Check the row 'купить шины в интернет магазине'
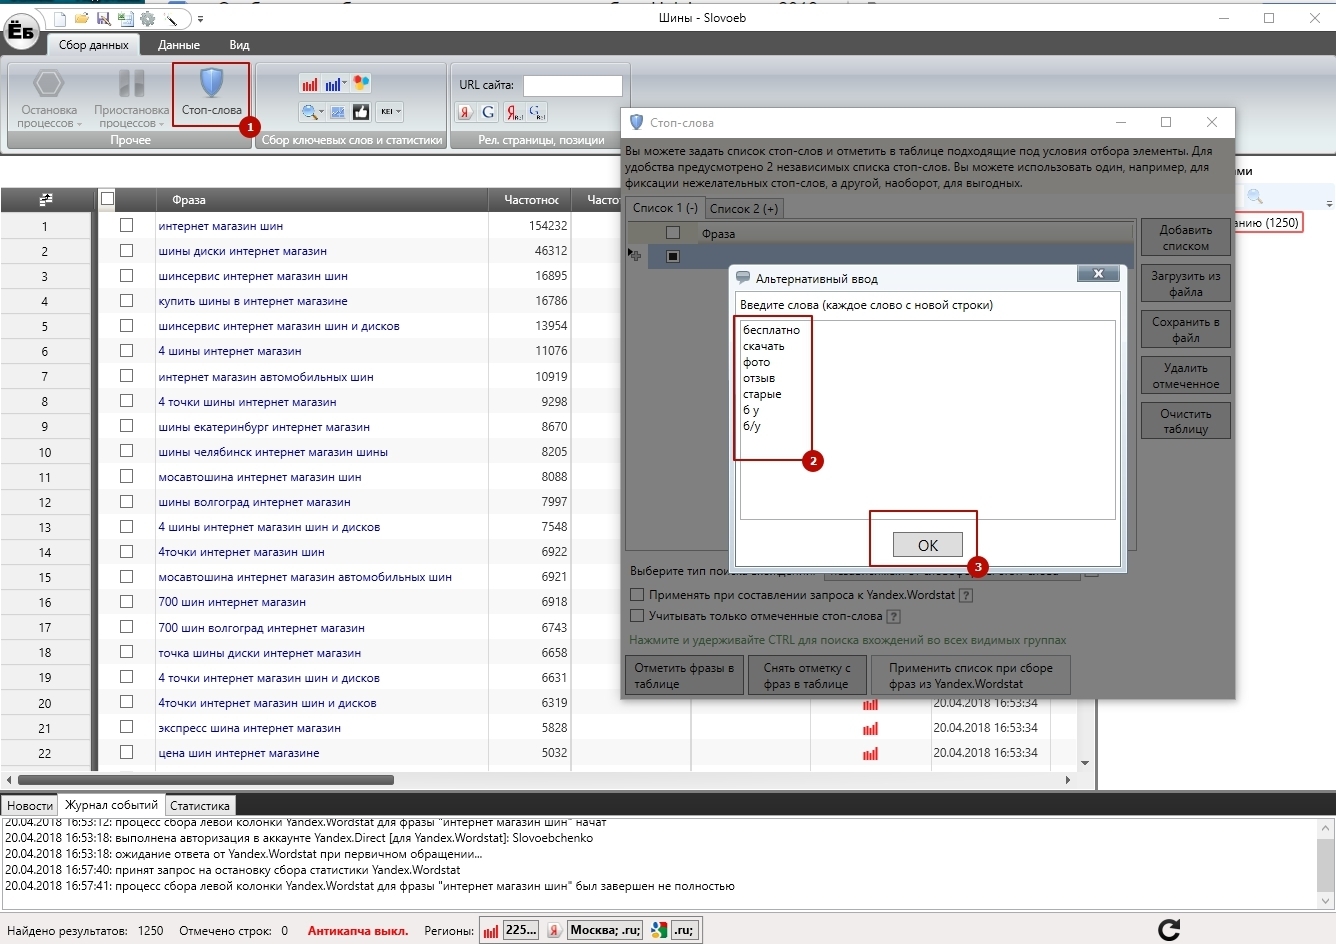The image size is (1336, 944). pyautogui.click(x=126, y=300)
